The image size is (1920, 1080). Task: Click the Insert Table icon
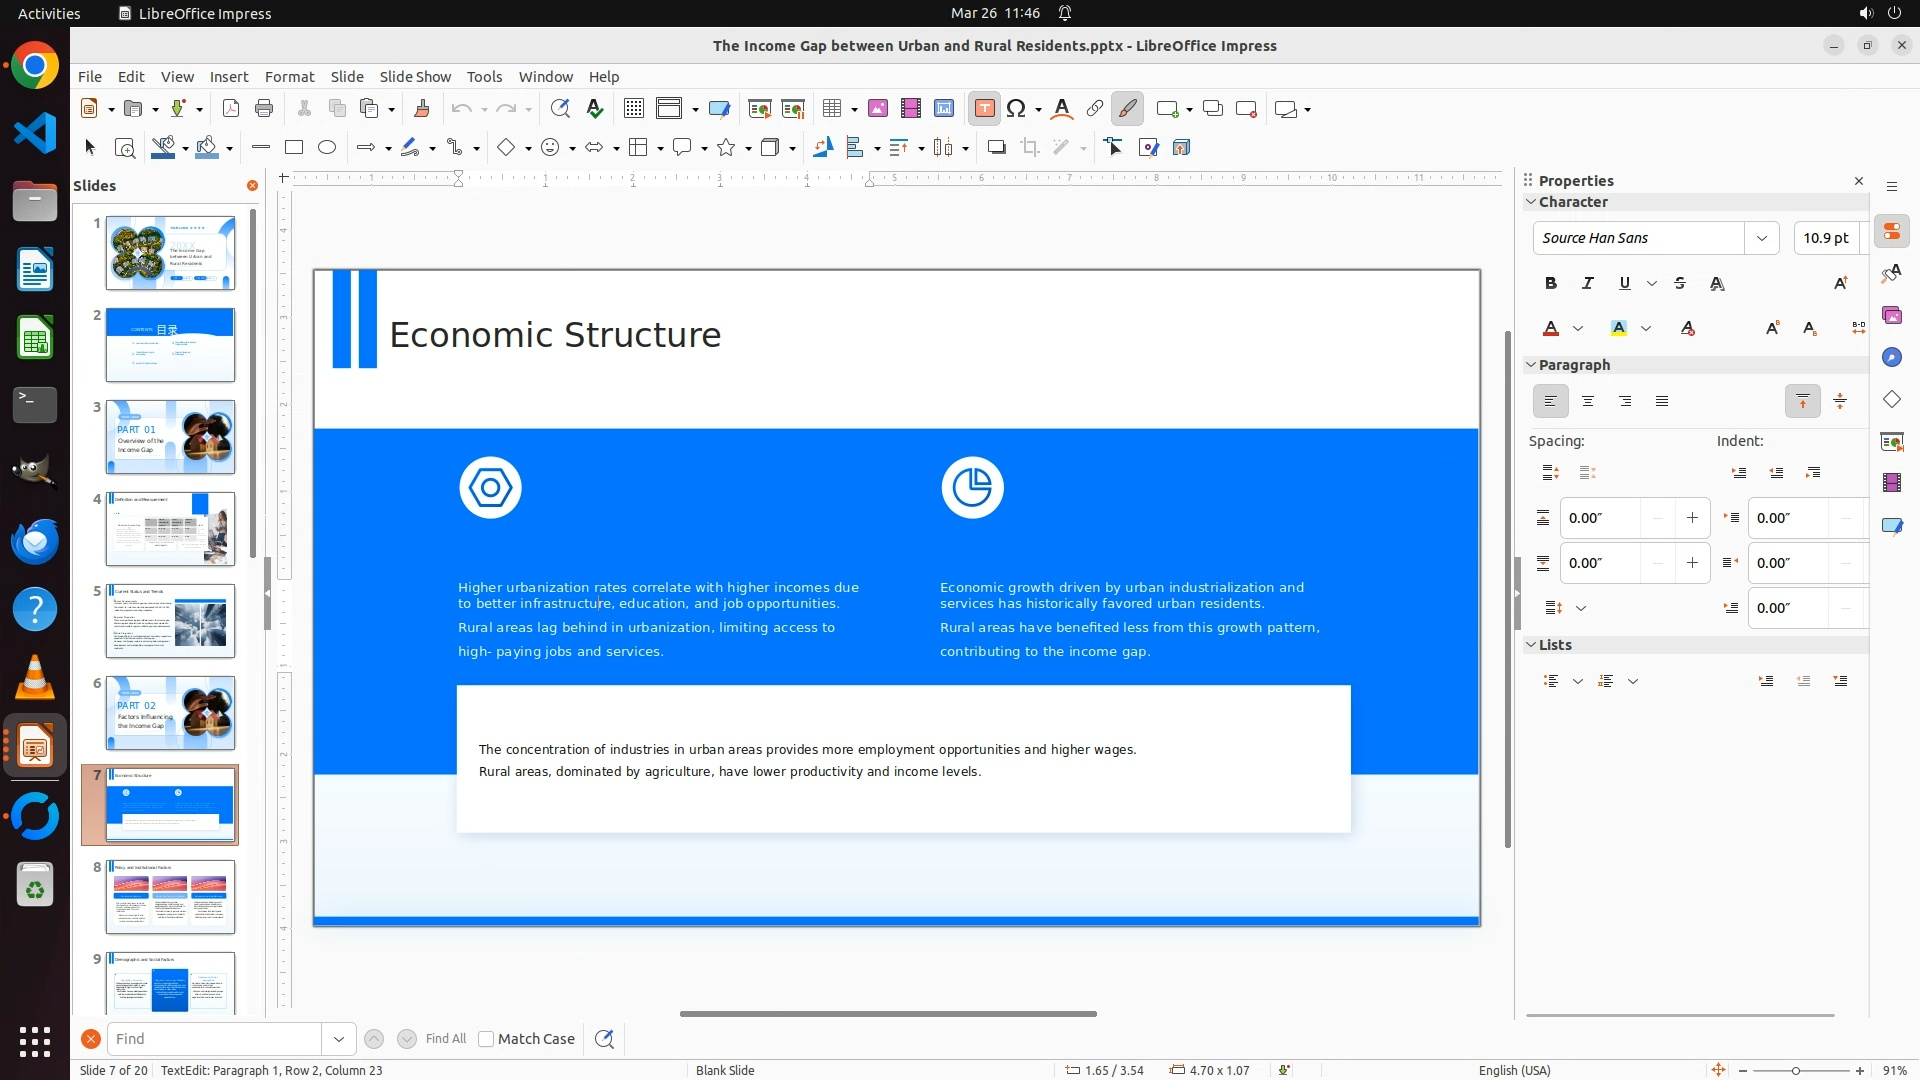pyautogui.click(x=832, y=109)
